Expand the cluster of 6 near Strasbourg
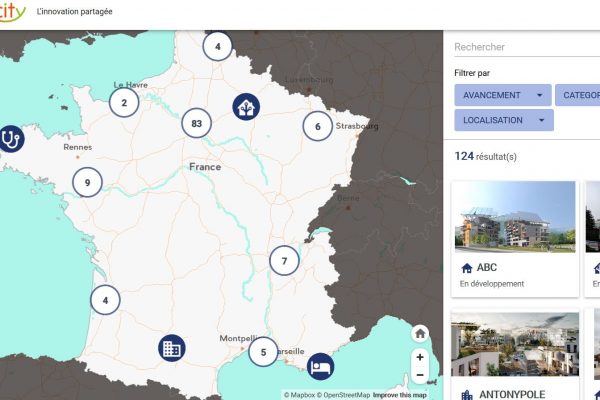 [317, 126]
